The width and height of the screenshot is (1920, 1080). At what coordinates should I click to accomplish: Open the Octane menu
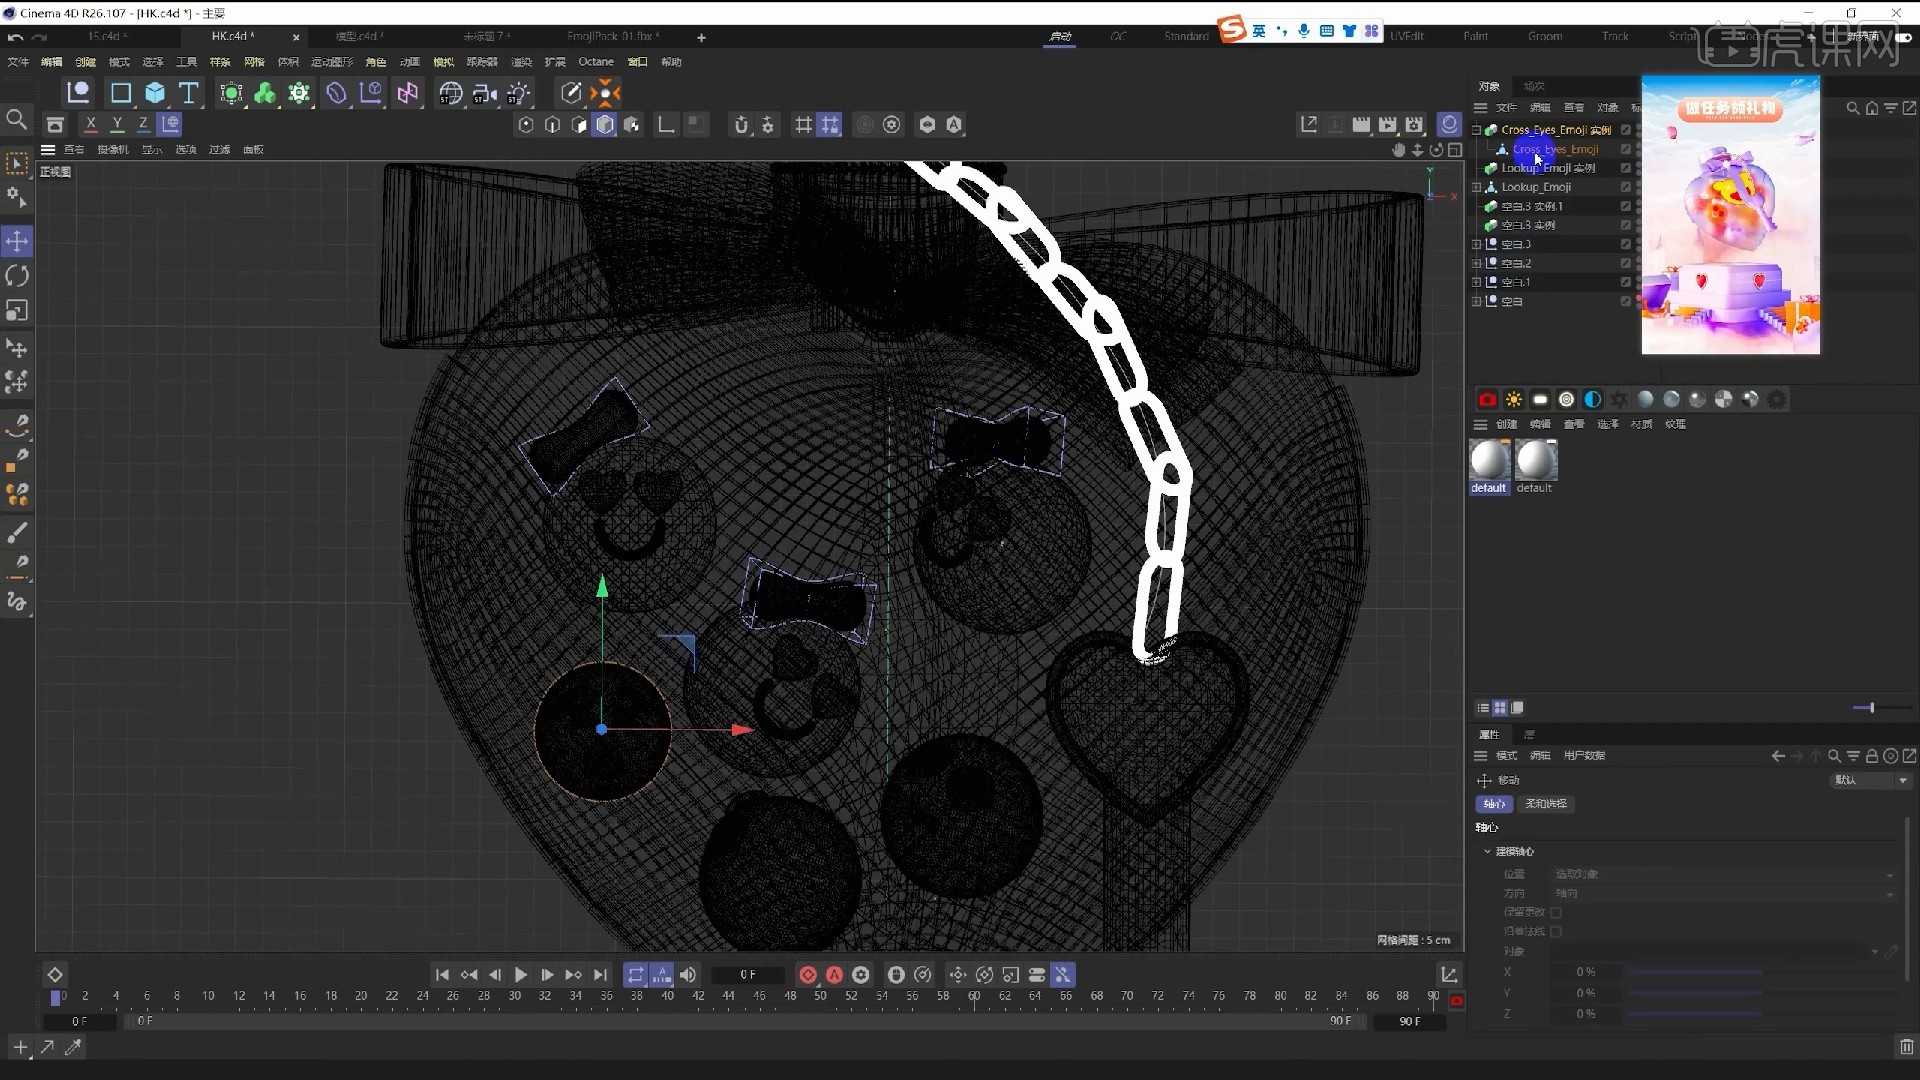(596, 61)
